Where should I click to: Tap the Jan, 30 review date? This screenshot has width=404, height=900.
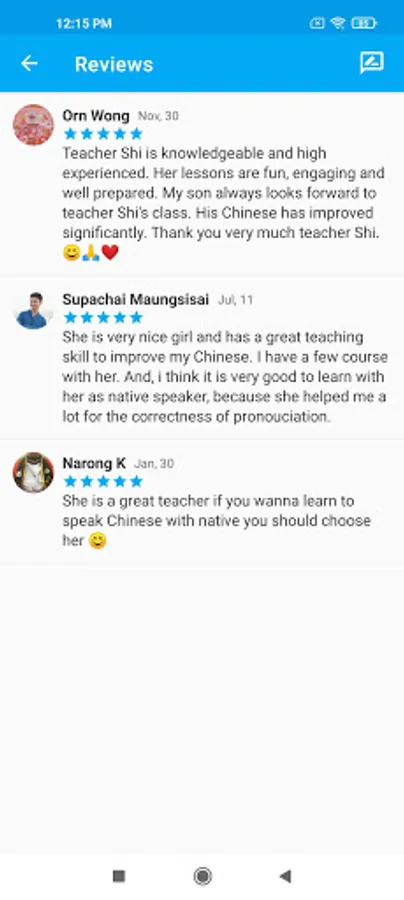tap(154, 463)
